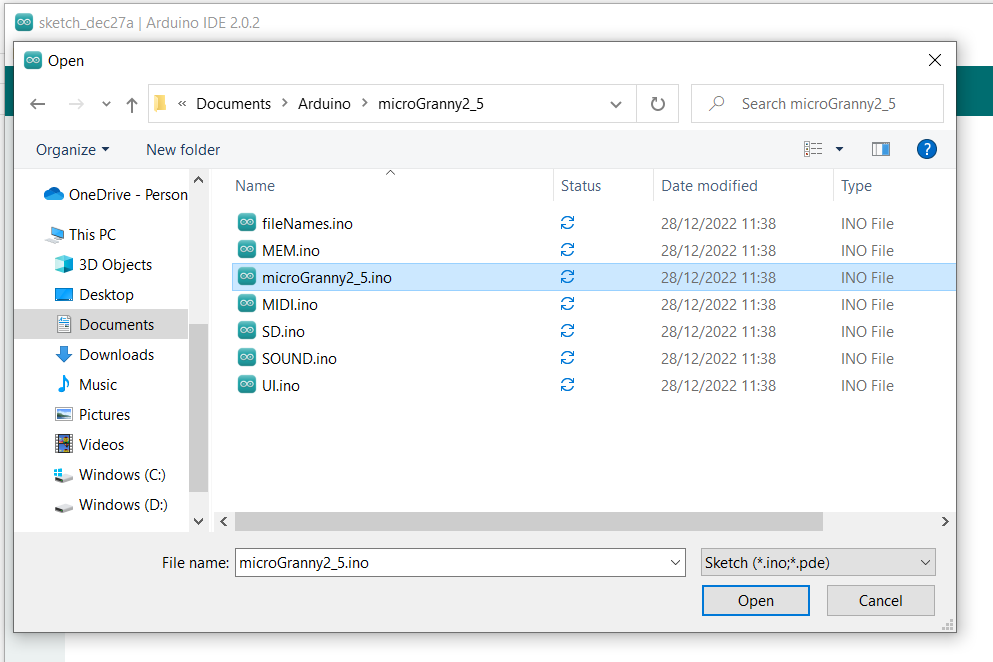
Task: Sort files by Status column
Action: (x=581, y=186)
